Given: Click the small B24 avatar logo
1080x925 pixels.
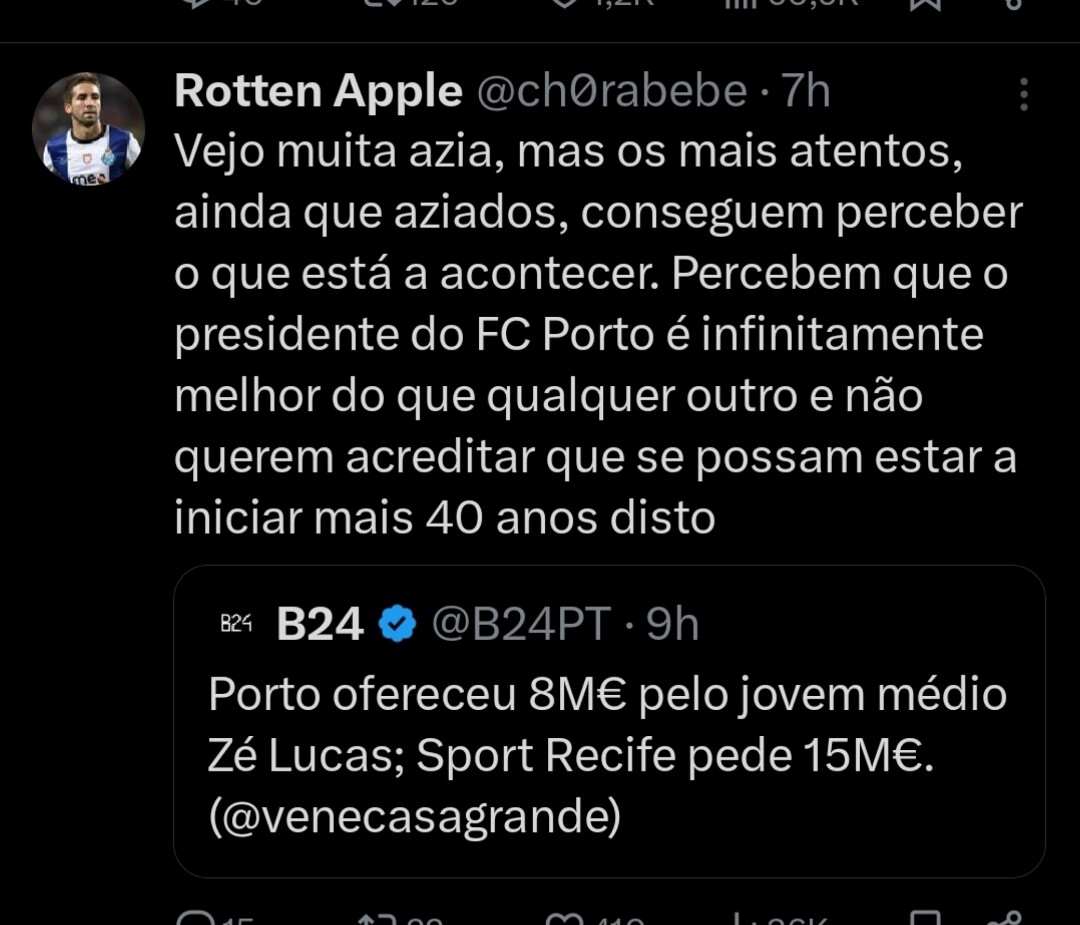Looking at the screenshot, I should pyautogui.click(x=236, y=625).
